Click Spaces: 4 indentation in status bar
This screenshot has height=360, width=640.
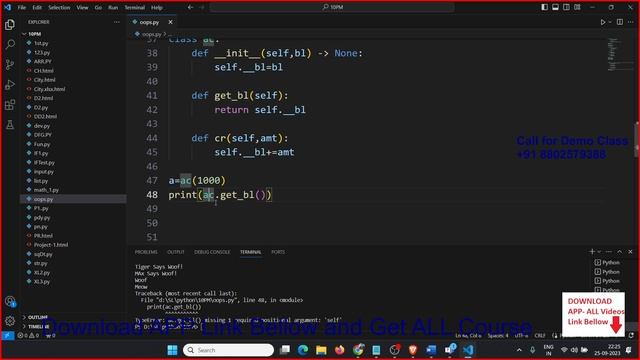[x=498, y=336]
